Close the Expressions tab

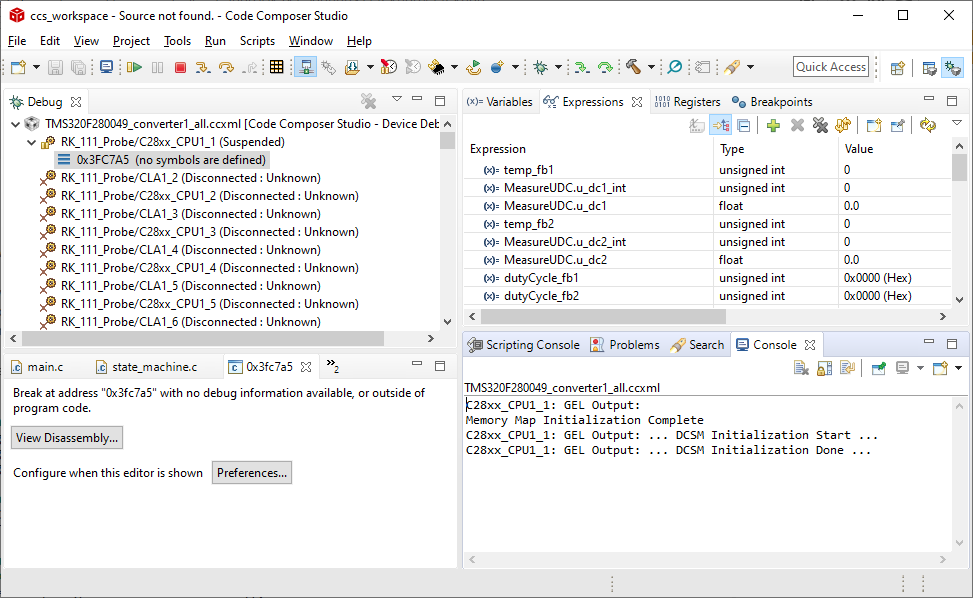637,102
